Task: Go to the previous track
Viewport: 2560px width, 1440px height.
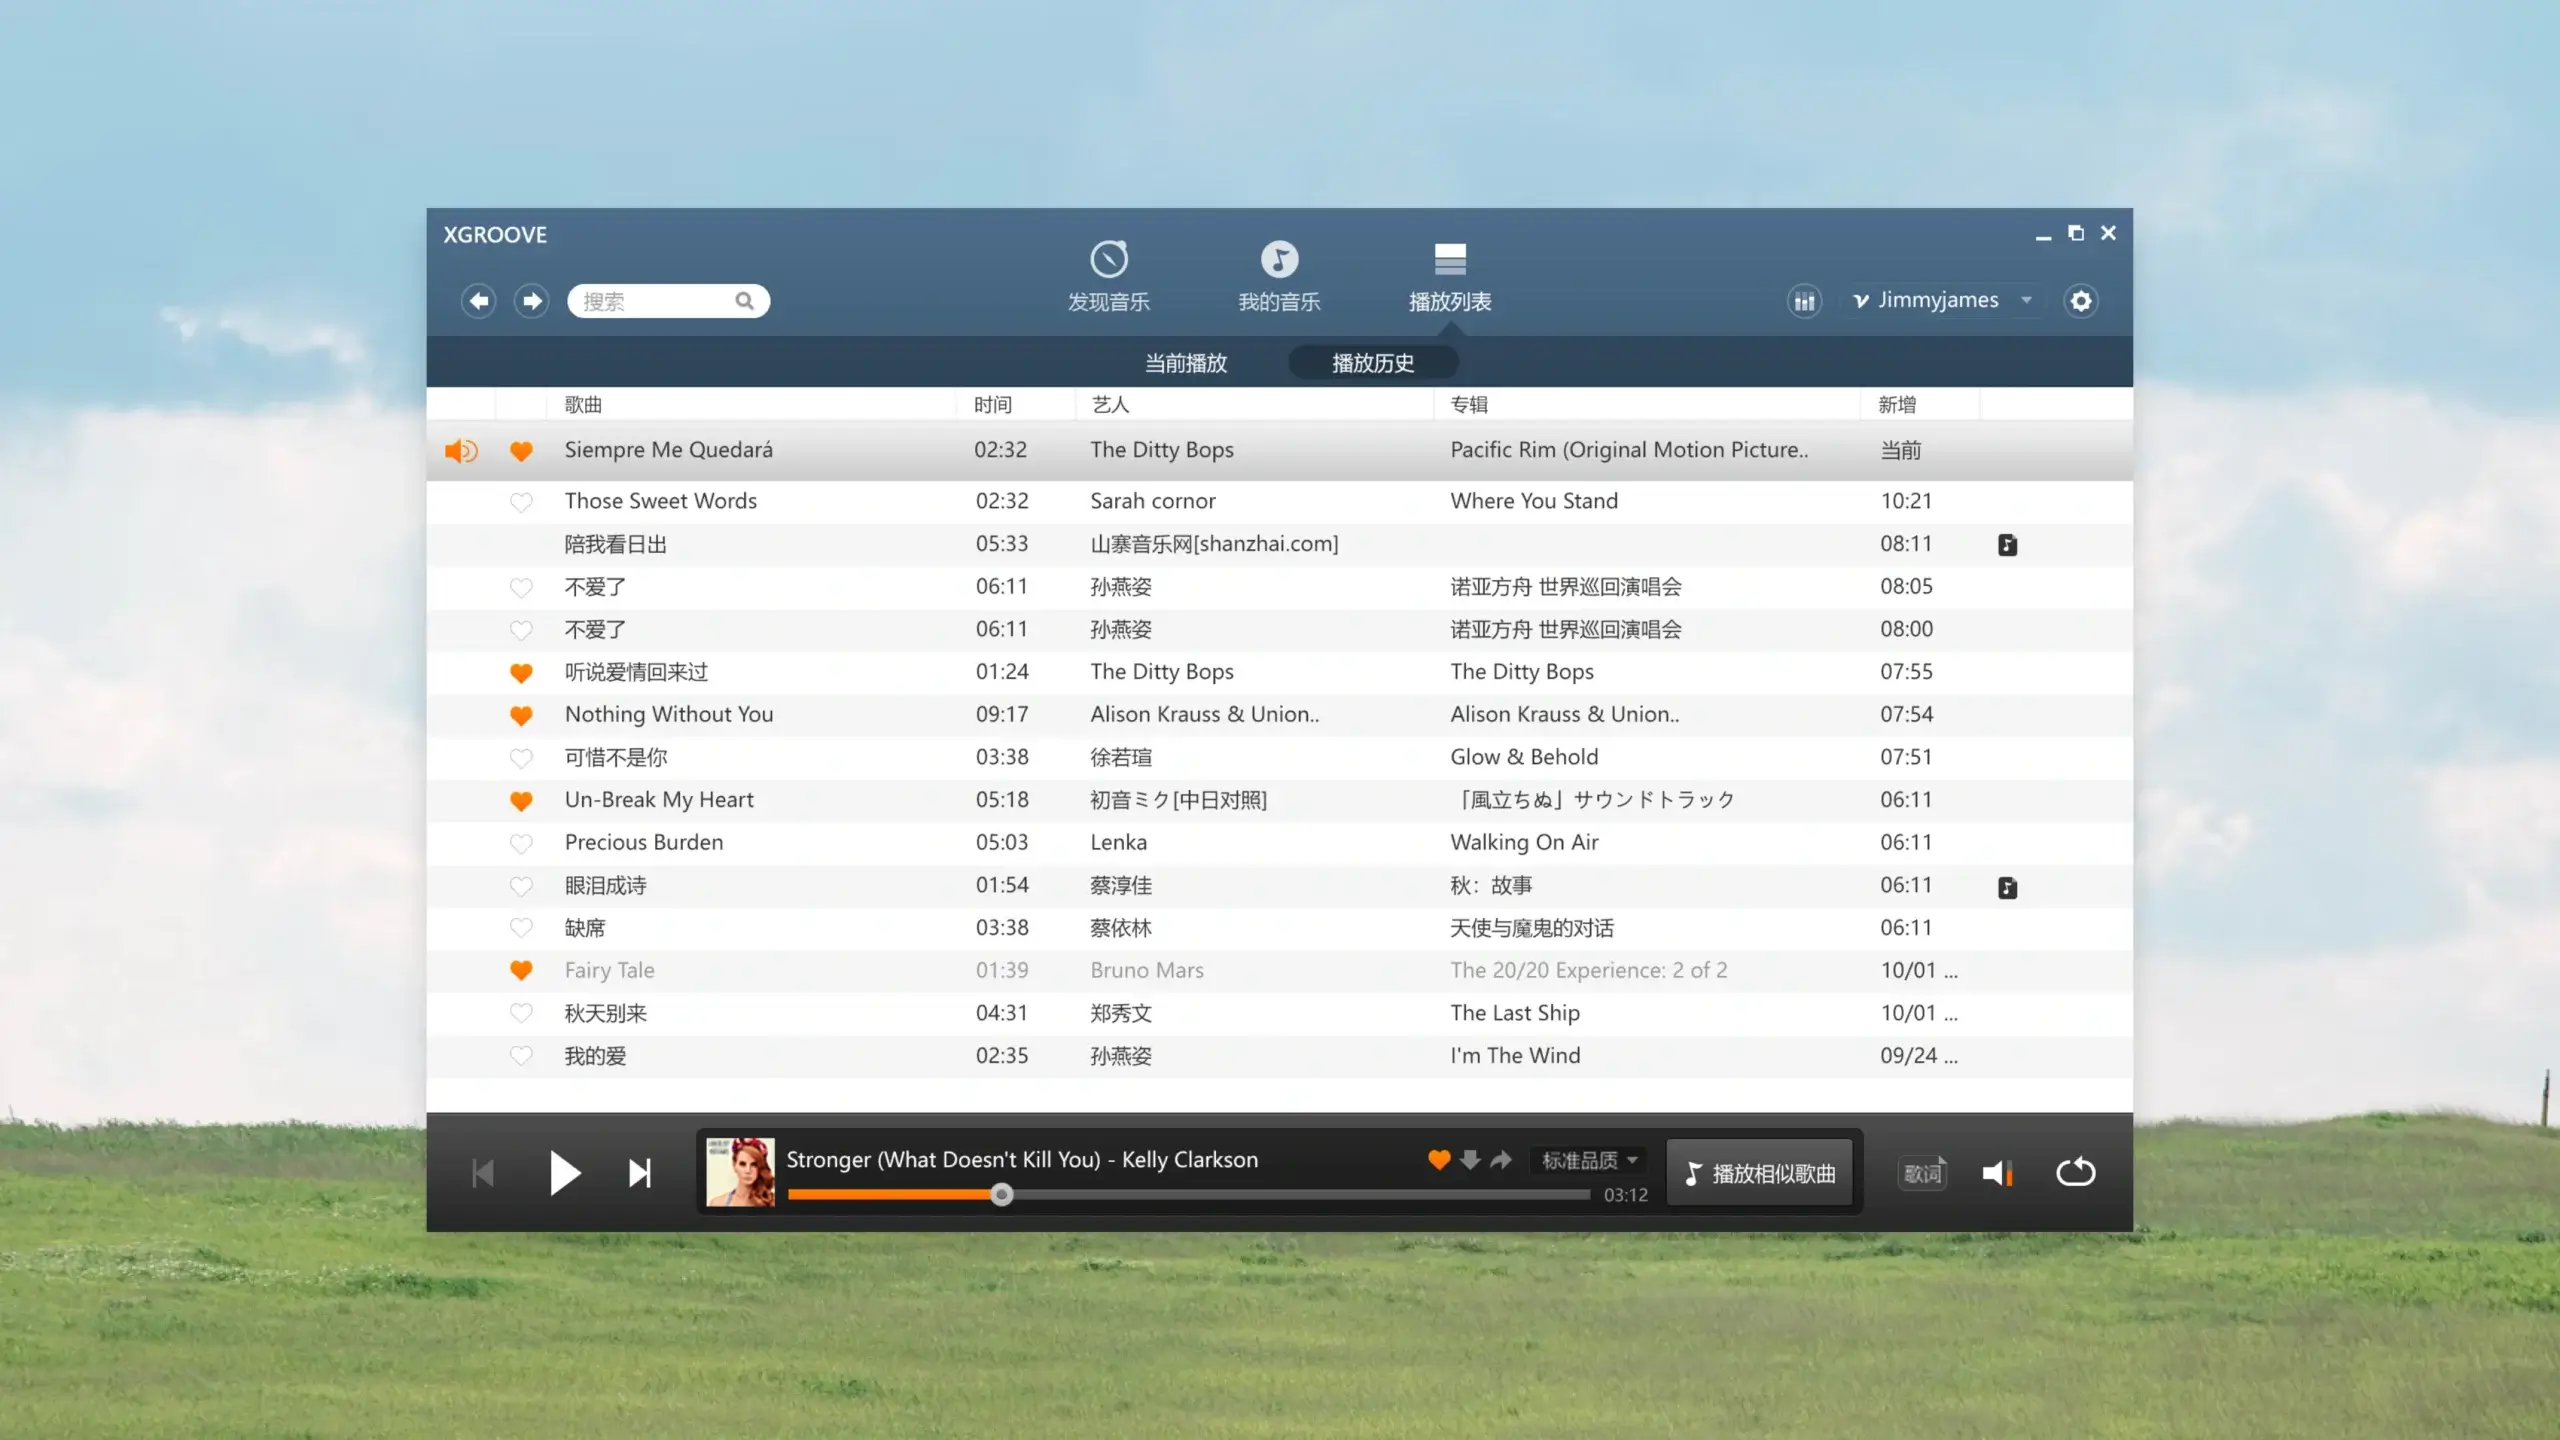Action: (x=483, y=1173)
